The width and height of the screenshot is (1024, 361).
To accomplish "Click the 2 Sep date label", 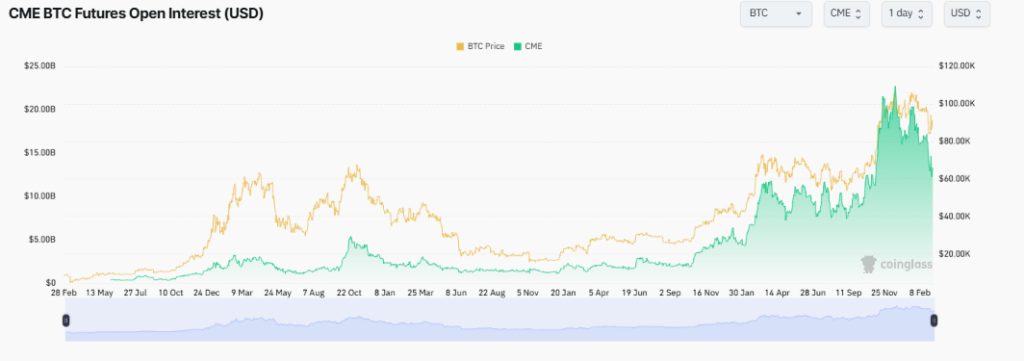I will 669,293.
